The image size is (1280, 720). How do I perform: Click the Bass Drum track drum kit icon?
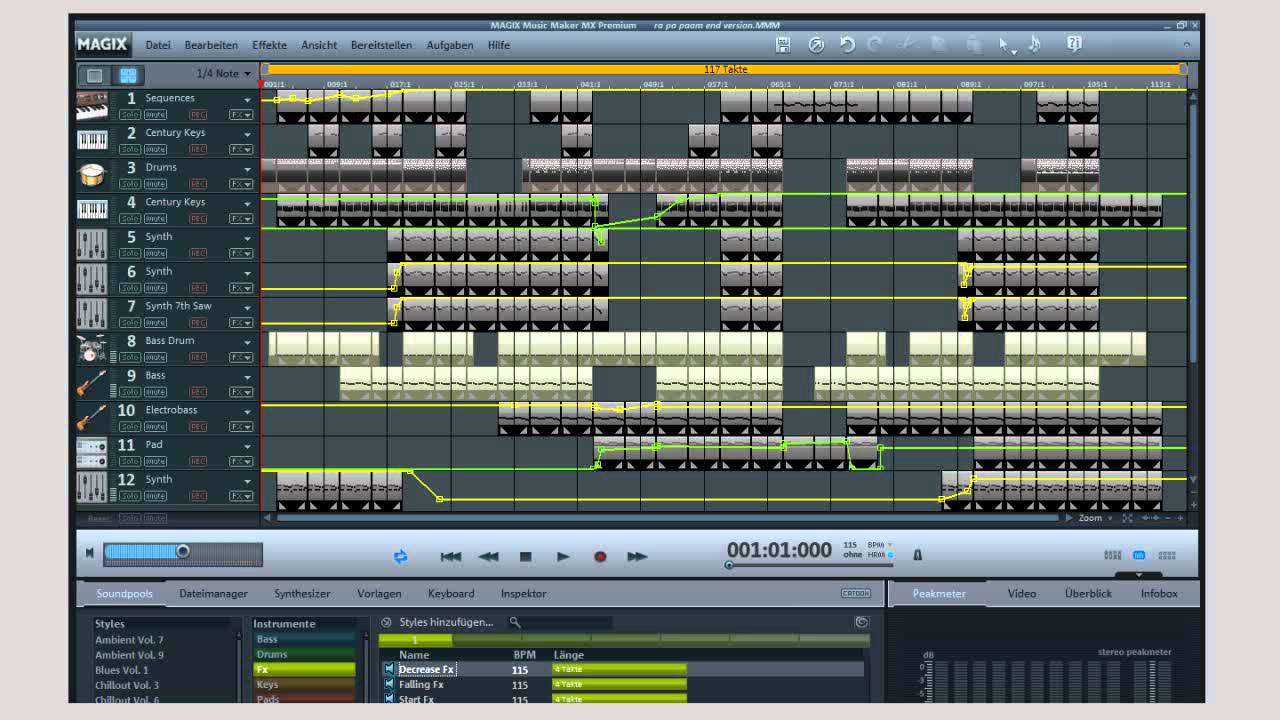[92, 349]
